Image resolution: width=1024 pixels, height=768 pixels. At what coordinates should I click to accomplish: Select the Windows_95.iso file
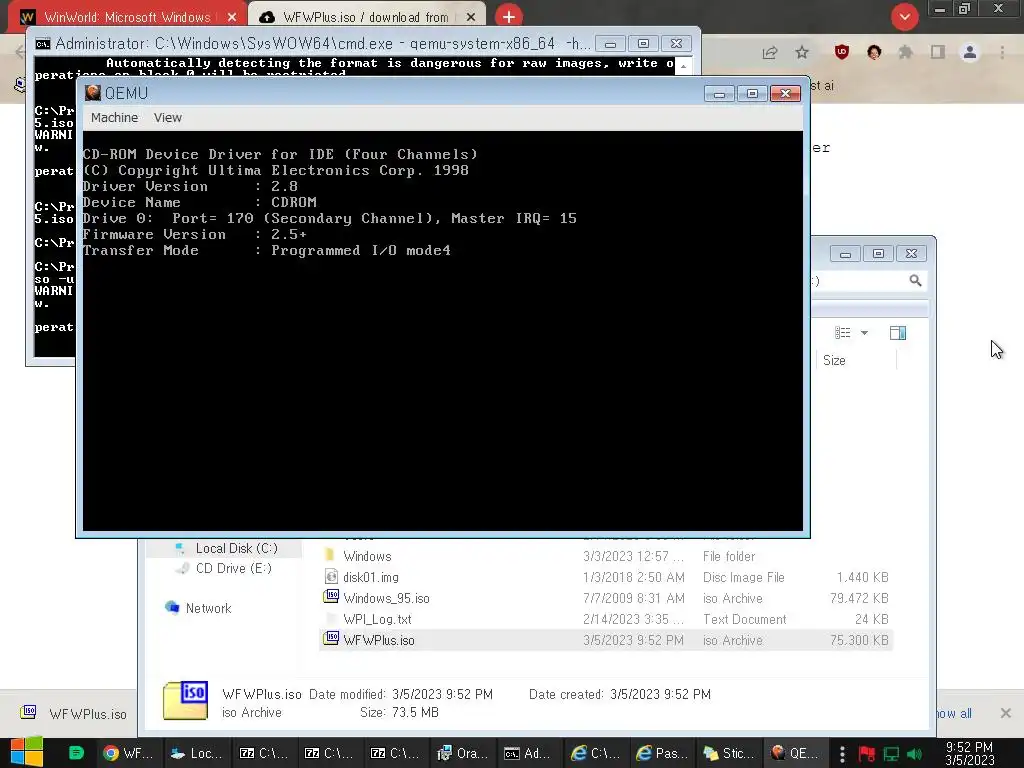click(386, 598)
